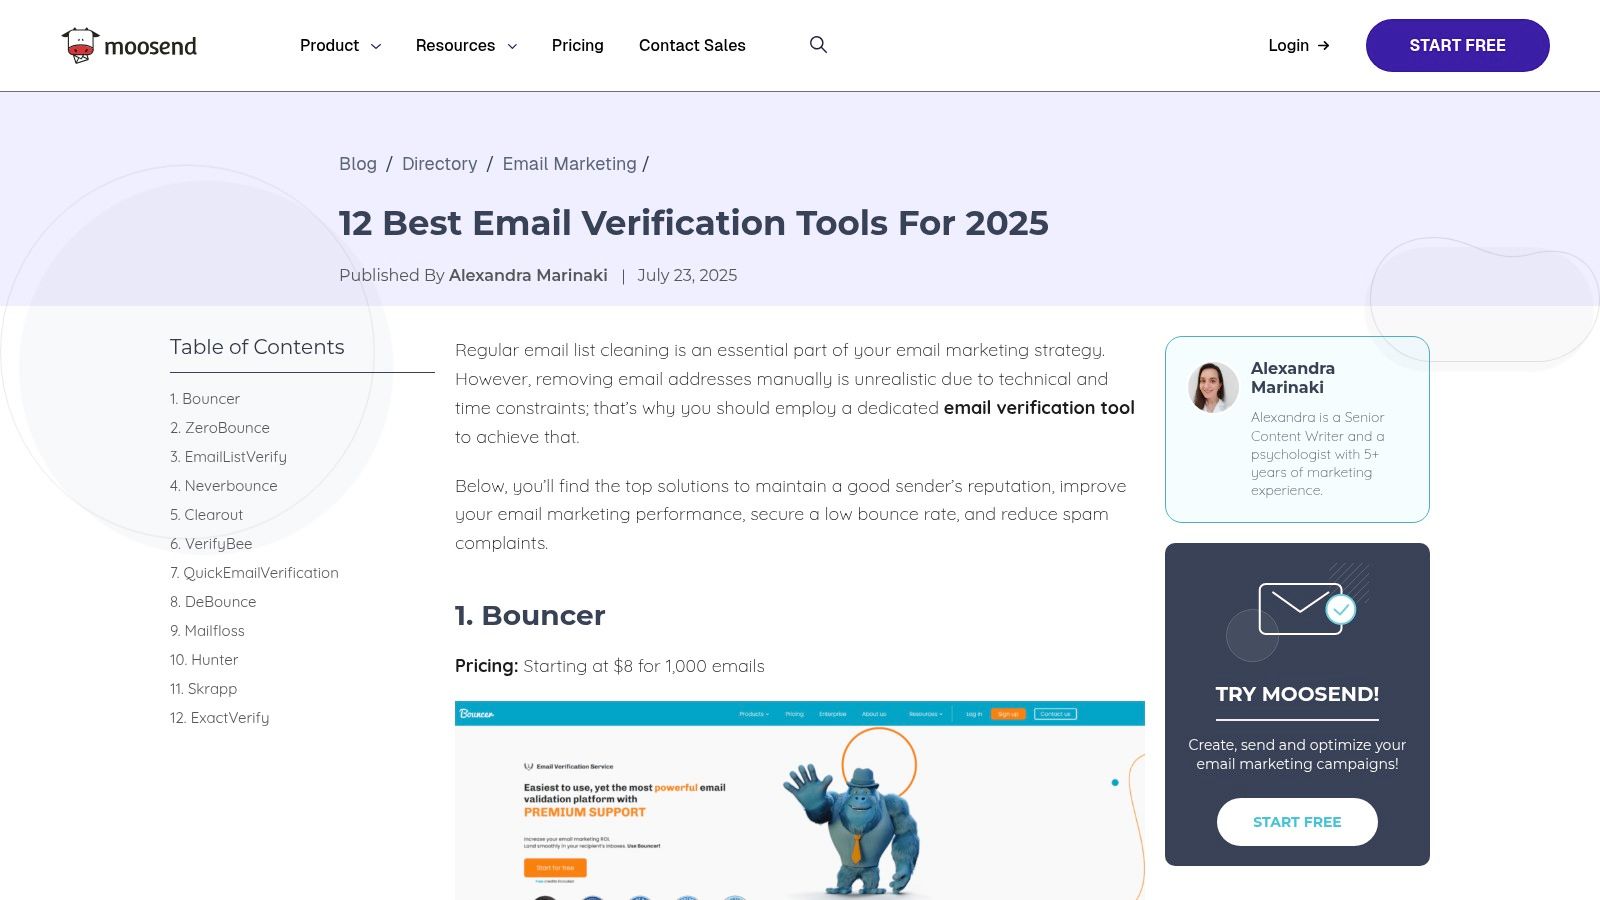
Task: Expand the Resources dropdown menu
Action: [466, 45]
